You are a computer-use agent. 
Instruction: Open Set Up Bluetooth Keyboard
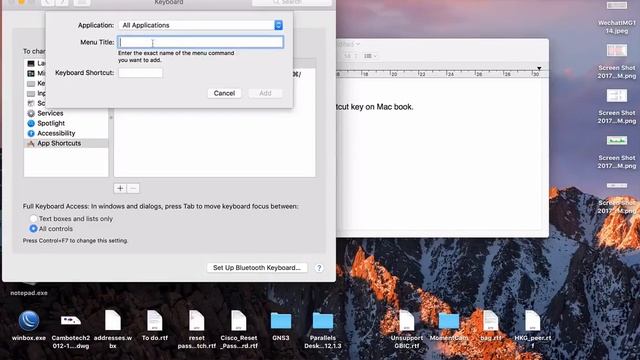pos(257,268)
